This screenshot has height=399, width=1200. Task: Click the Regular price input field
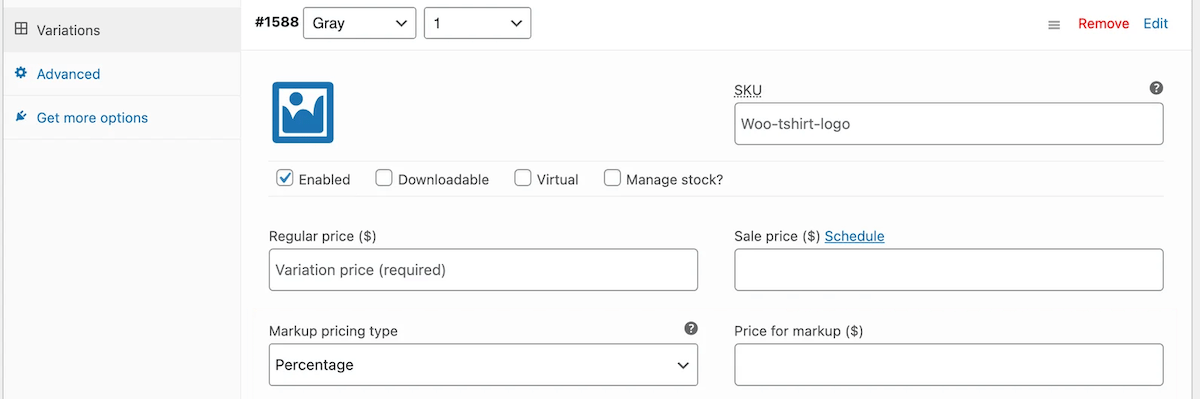483,270
